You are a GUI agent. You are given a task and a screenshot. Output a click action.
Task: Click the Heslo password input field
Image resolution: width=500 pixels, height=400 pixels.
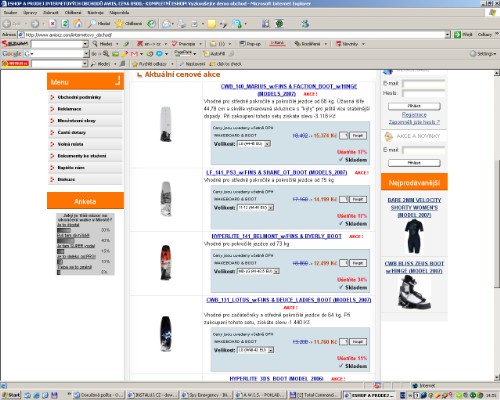click(424, 93)
